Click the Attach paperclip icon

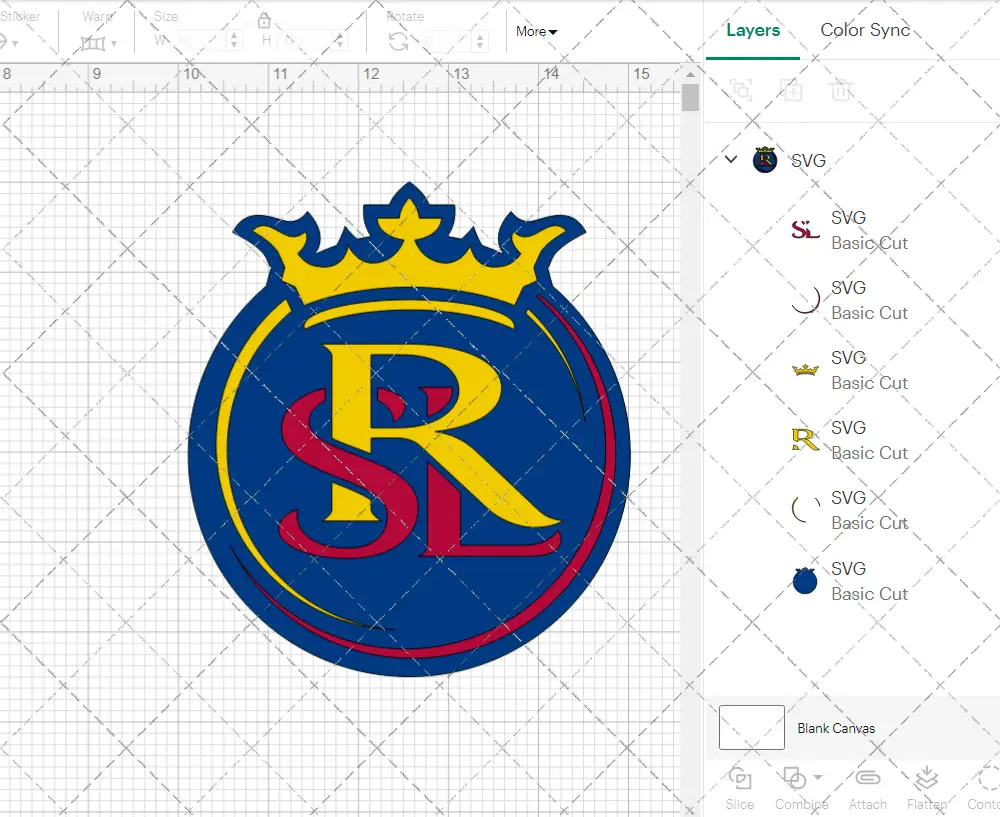pos(867,779)
